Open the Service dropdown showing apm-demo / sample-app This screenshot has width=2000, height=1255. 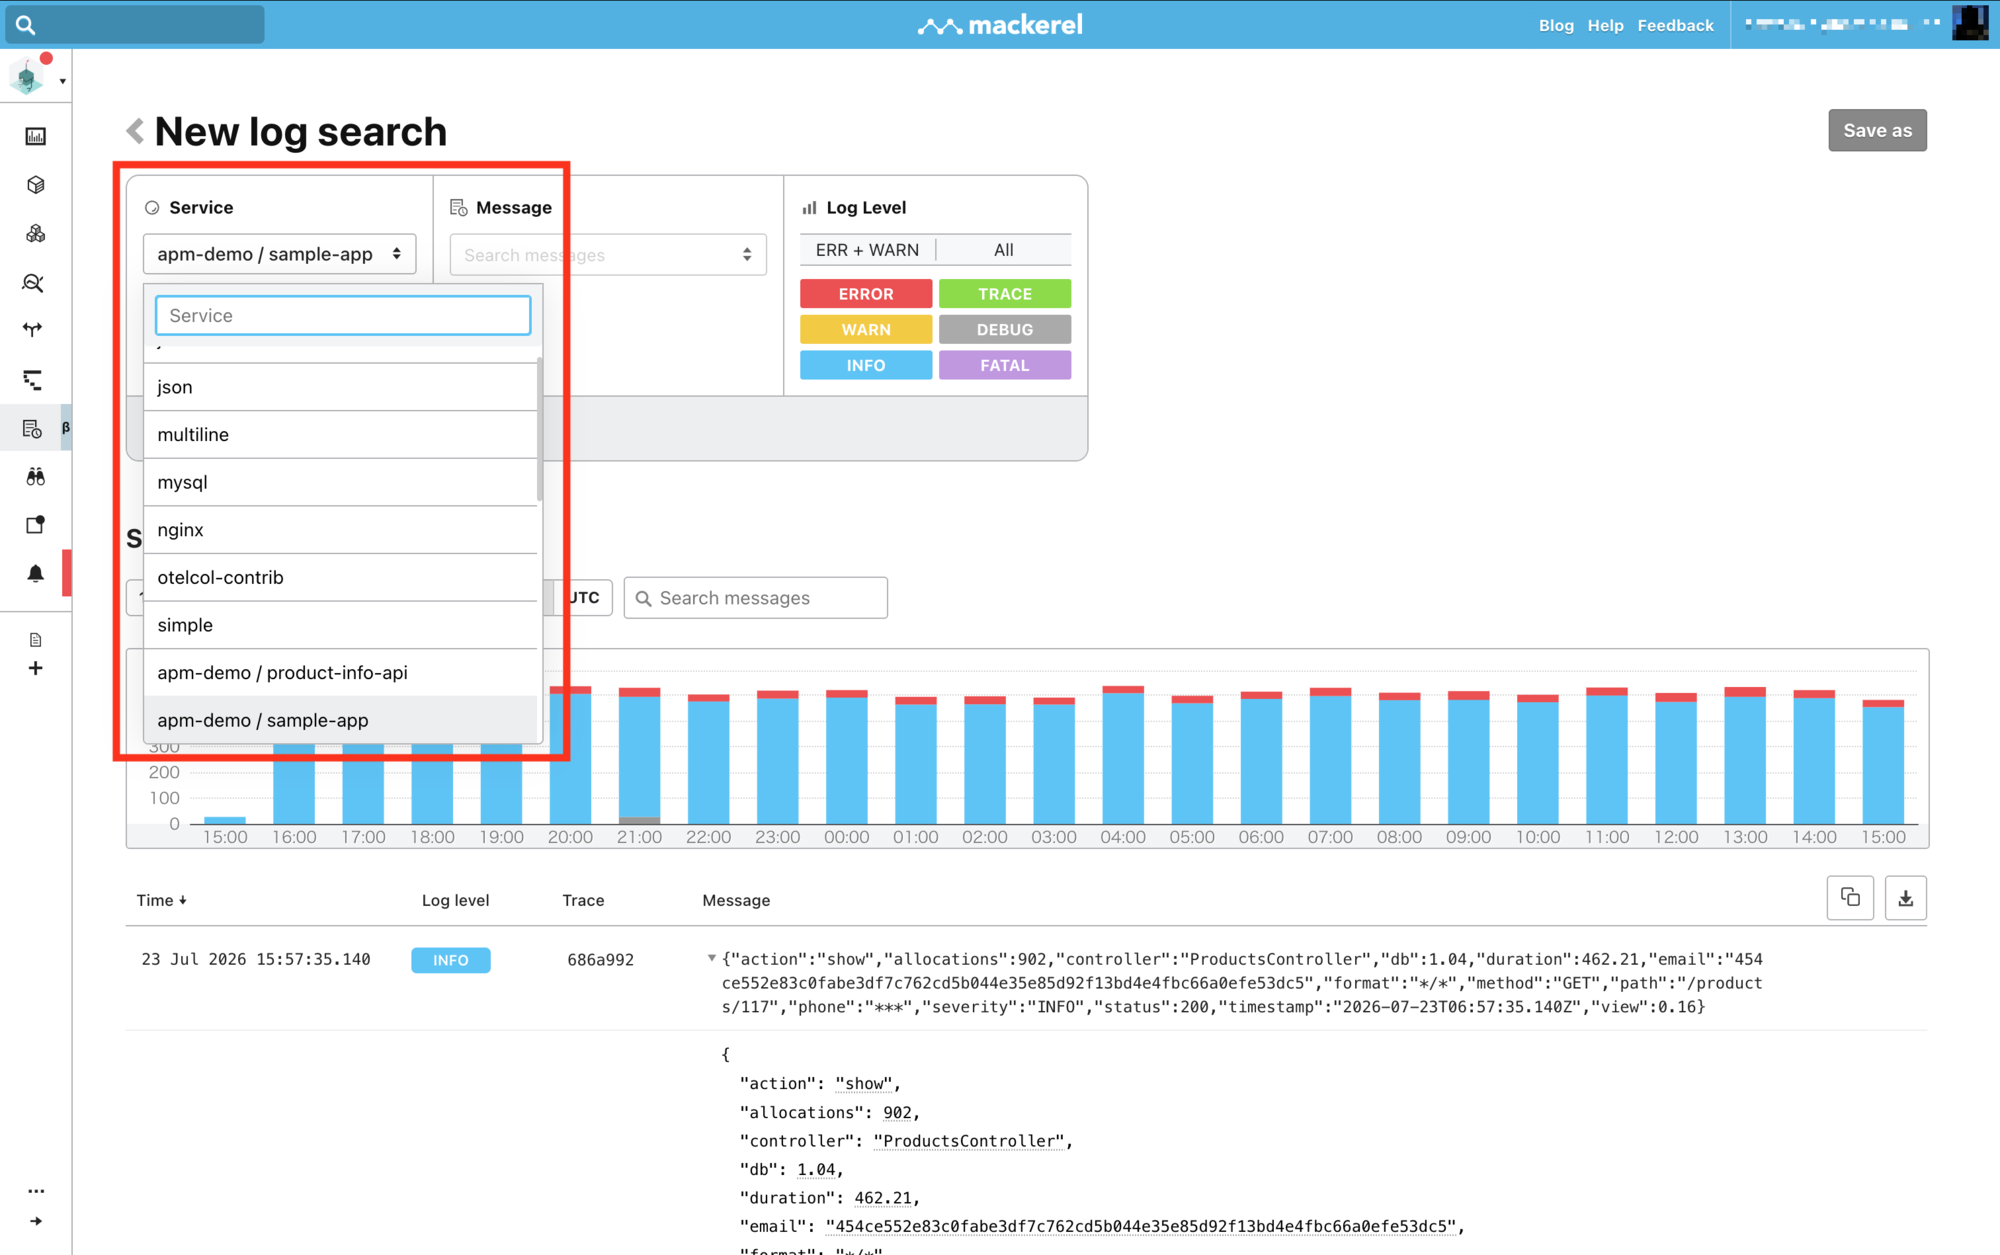[x=279, y=254]
